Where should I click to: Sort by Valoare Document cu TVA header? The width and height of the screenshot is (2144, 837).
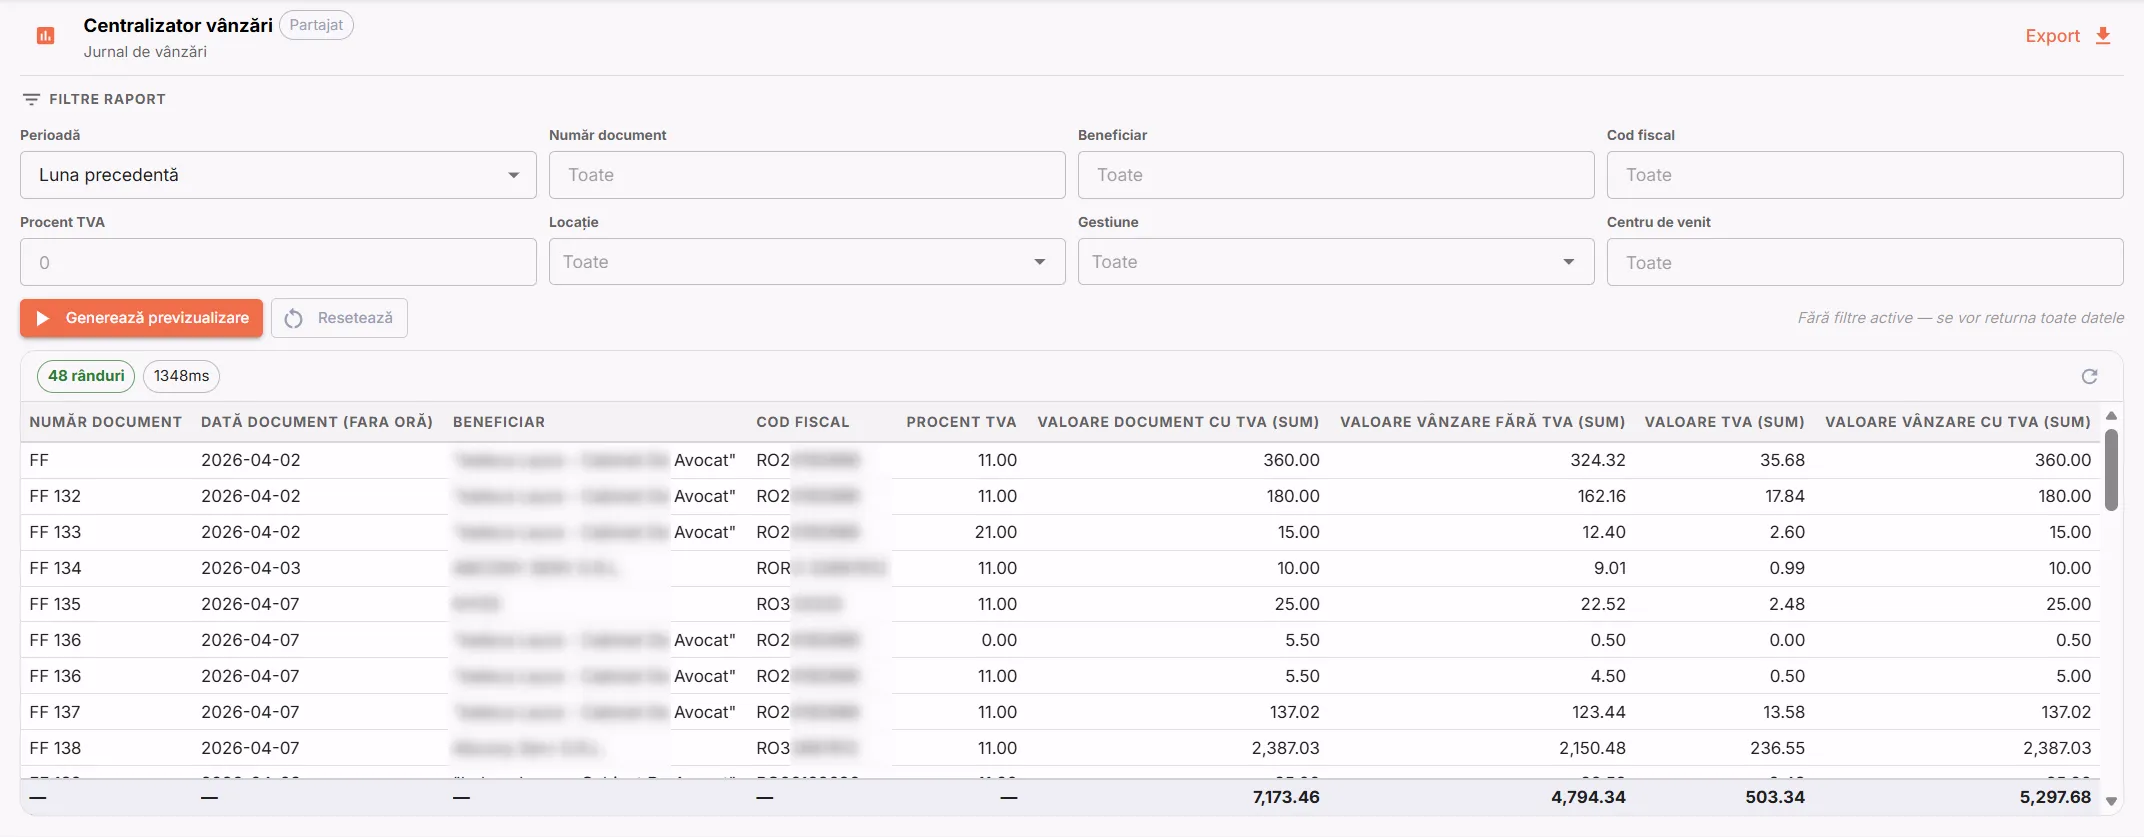click(x=1178, y=422)
